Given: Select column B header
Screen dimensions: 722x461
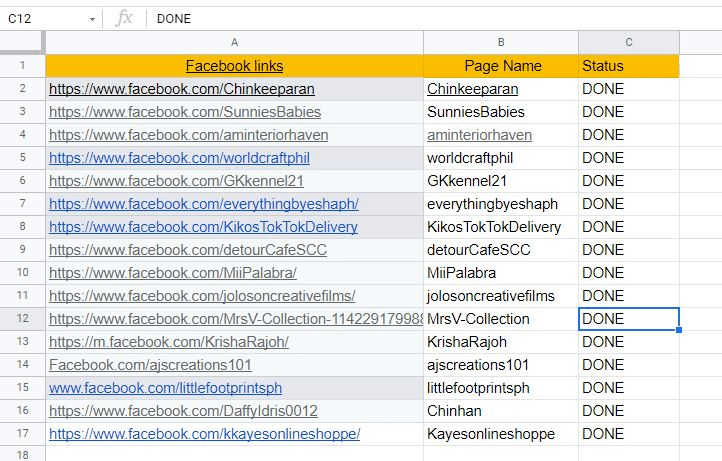Looking at the screenshot, I should 501,42.
